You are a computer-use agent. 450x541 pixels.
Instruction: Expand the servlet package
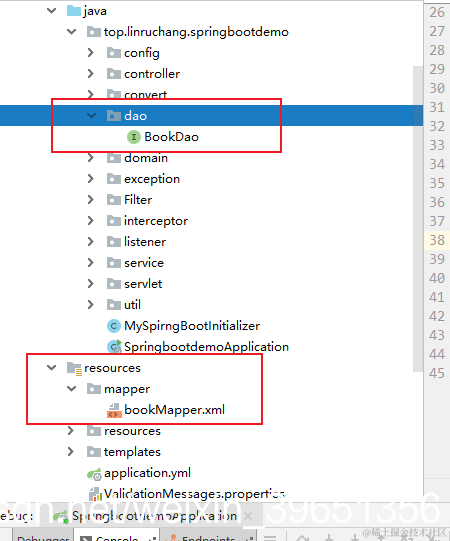(91, 284)
